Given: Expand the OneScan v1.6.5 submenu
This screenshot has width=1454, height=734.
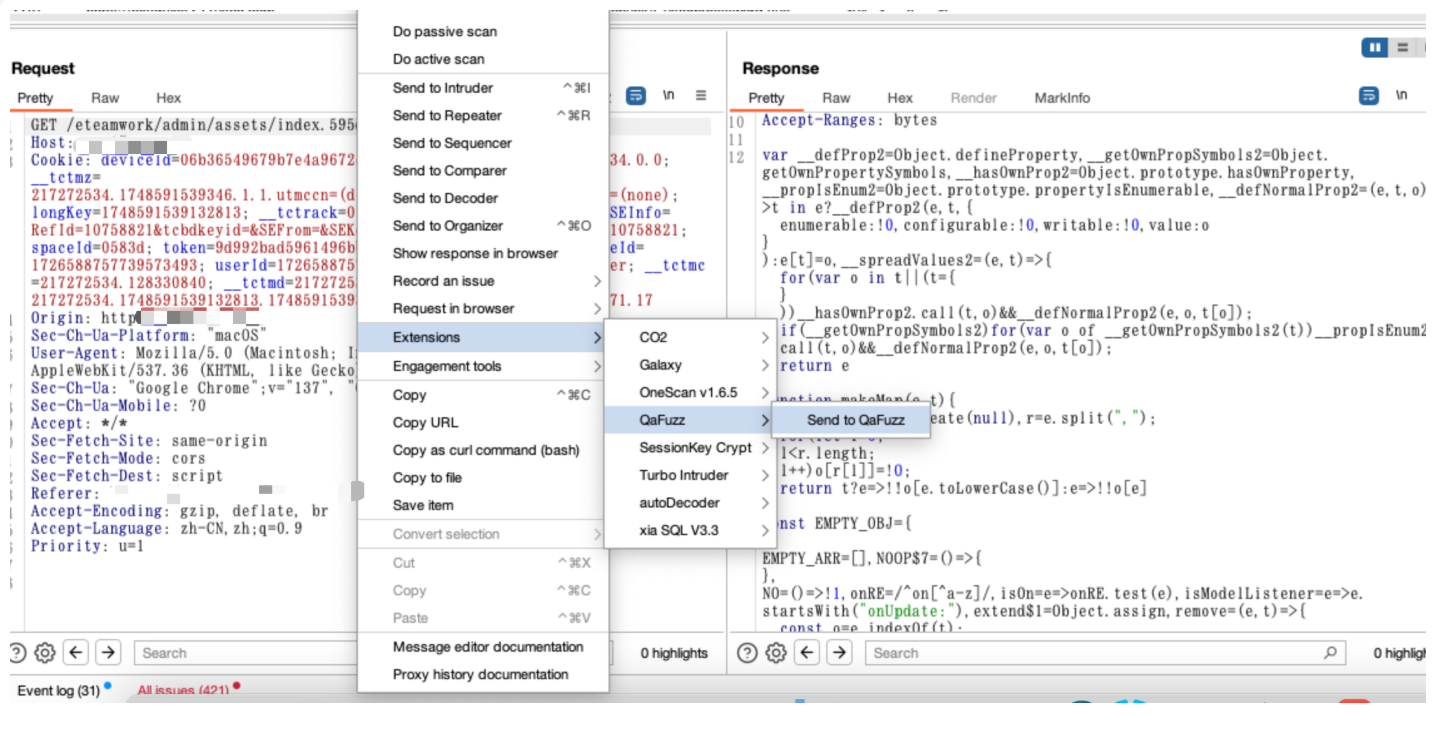Looking at the screenshot, I should 690,393.
